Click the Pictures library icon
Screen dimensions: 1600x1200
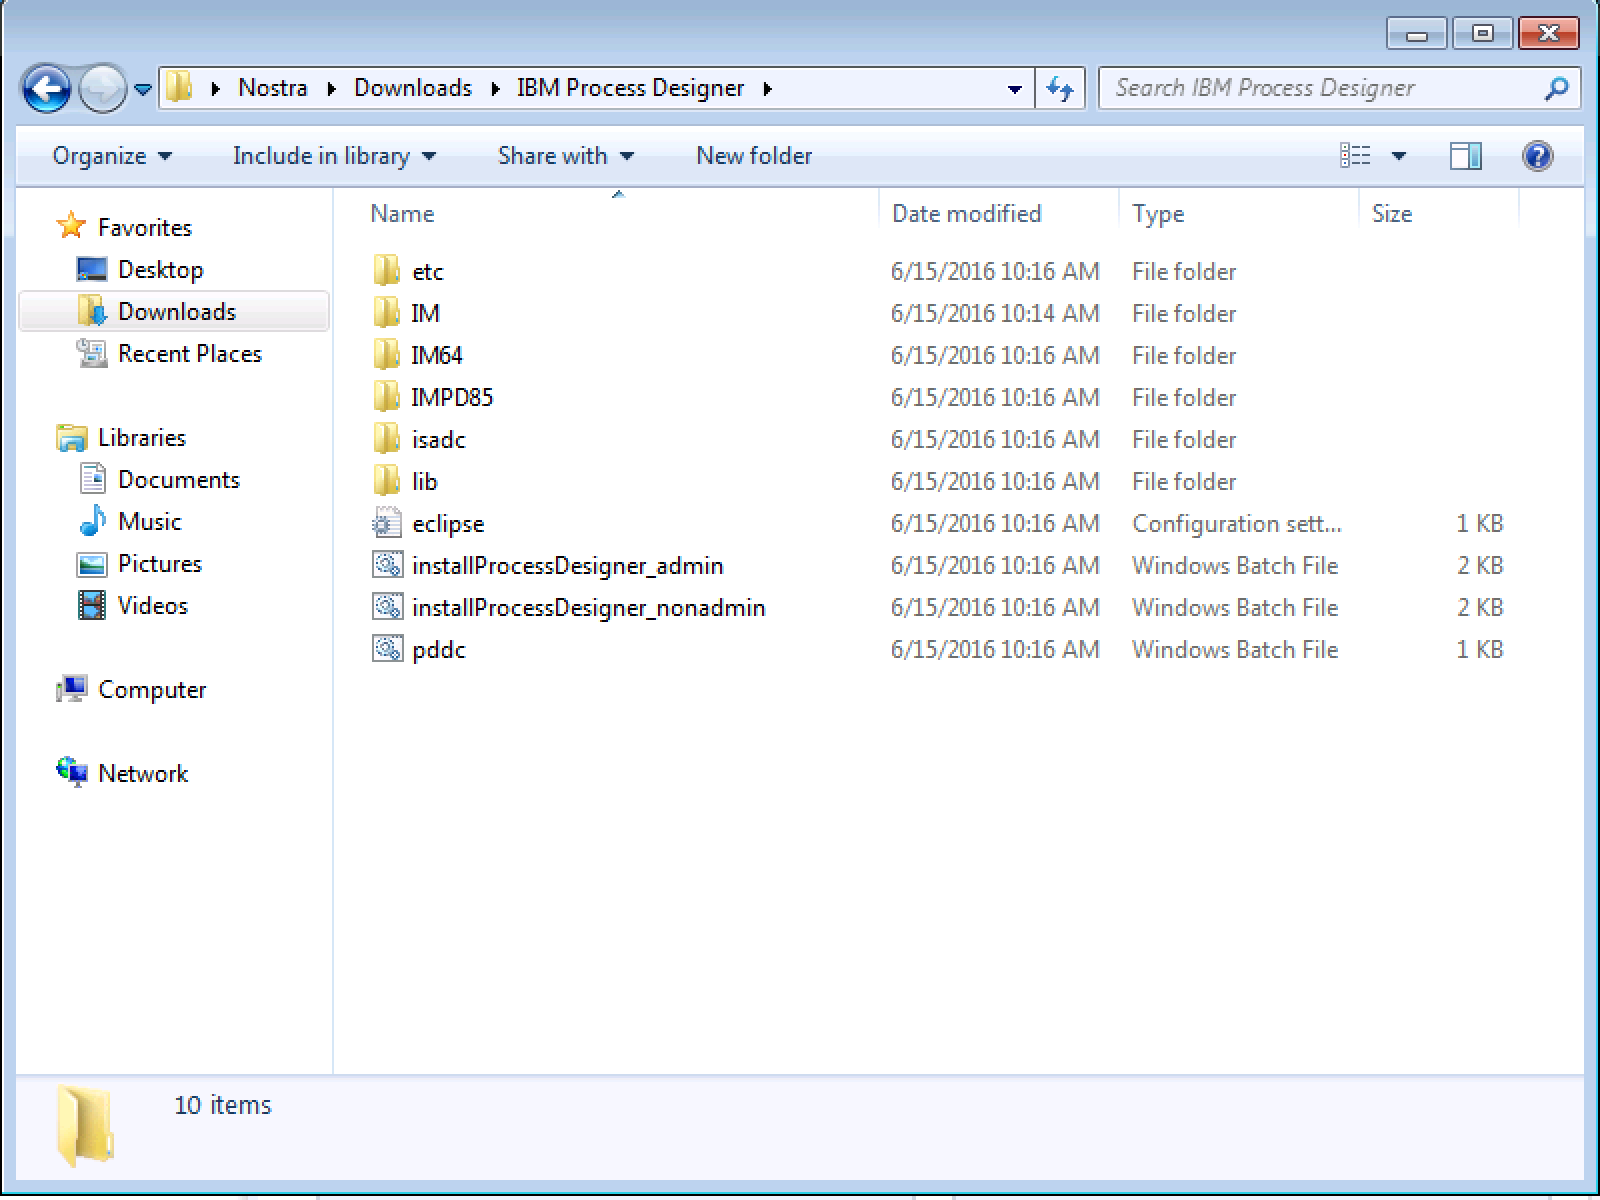92,564
